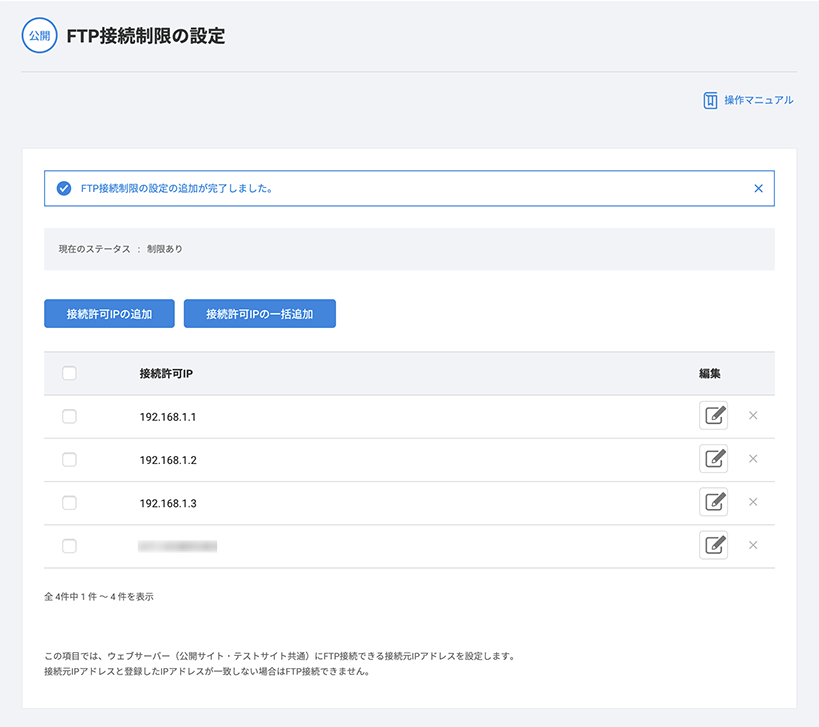Open the editor for 192.168.1.3
Screen dimensions: 819x727
coord(713,502)
